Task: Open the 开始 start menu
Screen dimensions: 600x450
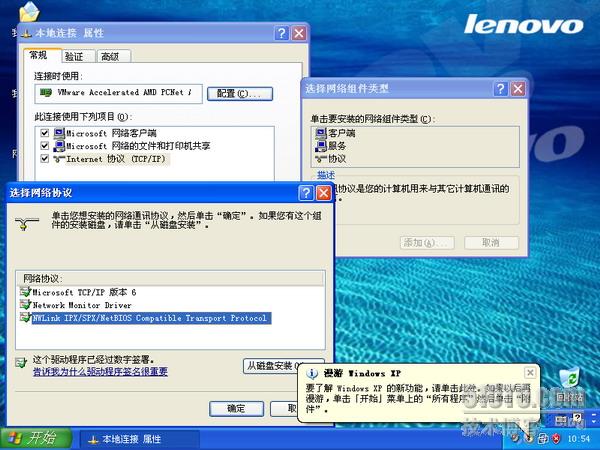Action: coord(36,439)
